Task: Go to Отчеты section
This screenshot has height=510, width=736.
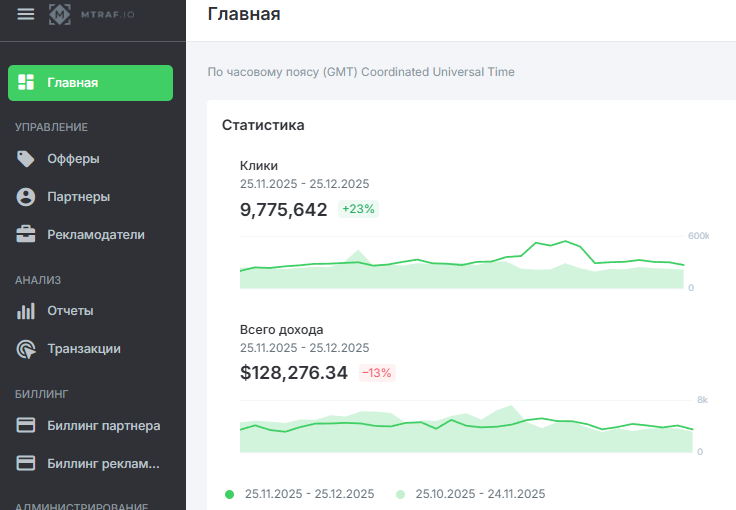Action: (x=70, y=311)
